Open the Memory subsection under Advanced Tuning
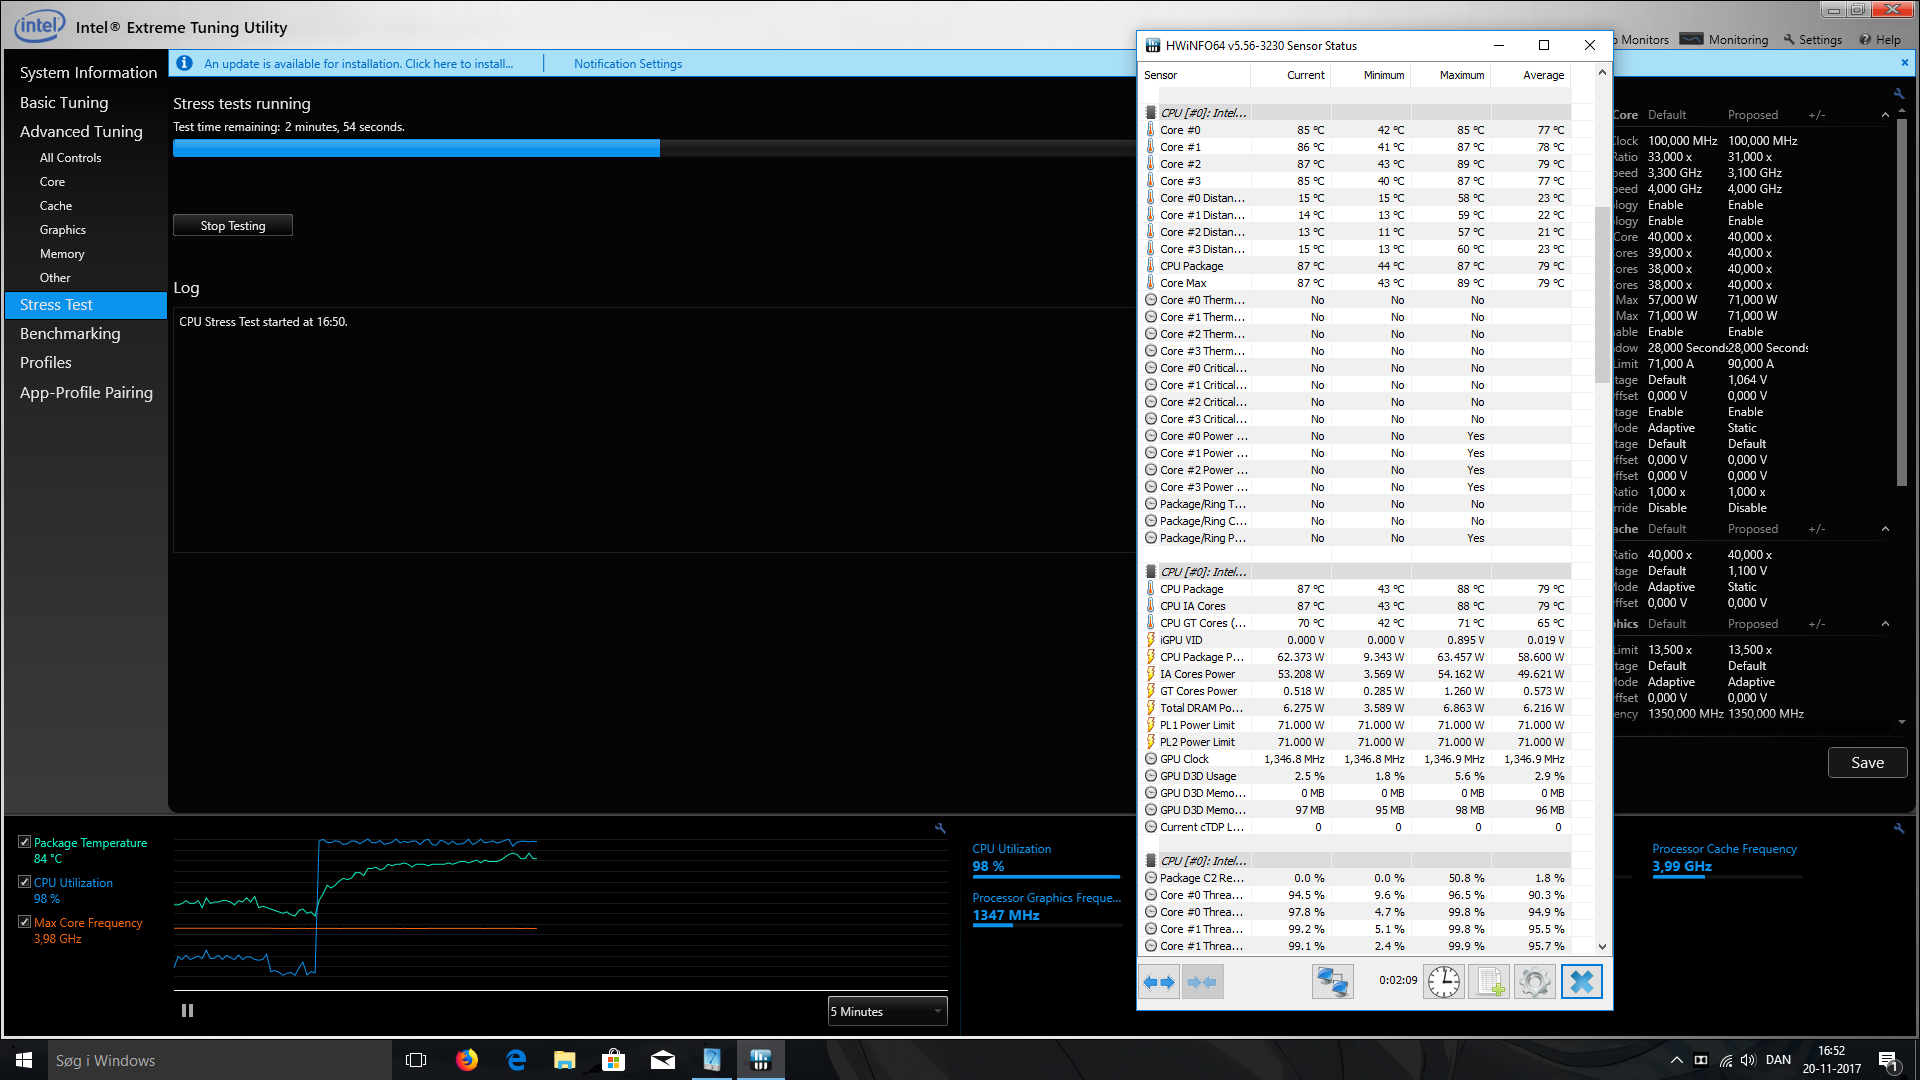 tap(62, 254)
